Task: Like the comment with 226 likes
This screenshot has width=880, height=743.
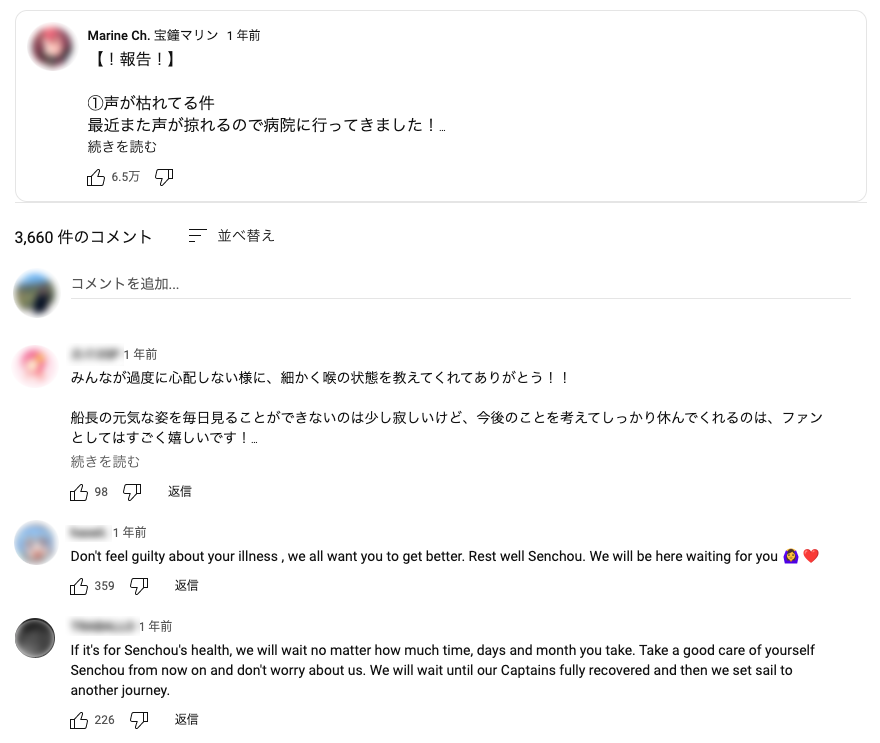Action: [79, 719]
